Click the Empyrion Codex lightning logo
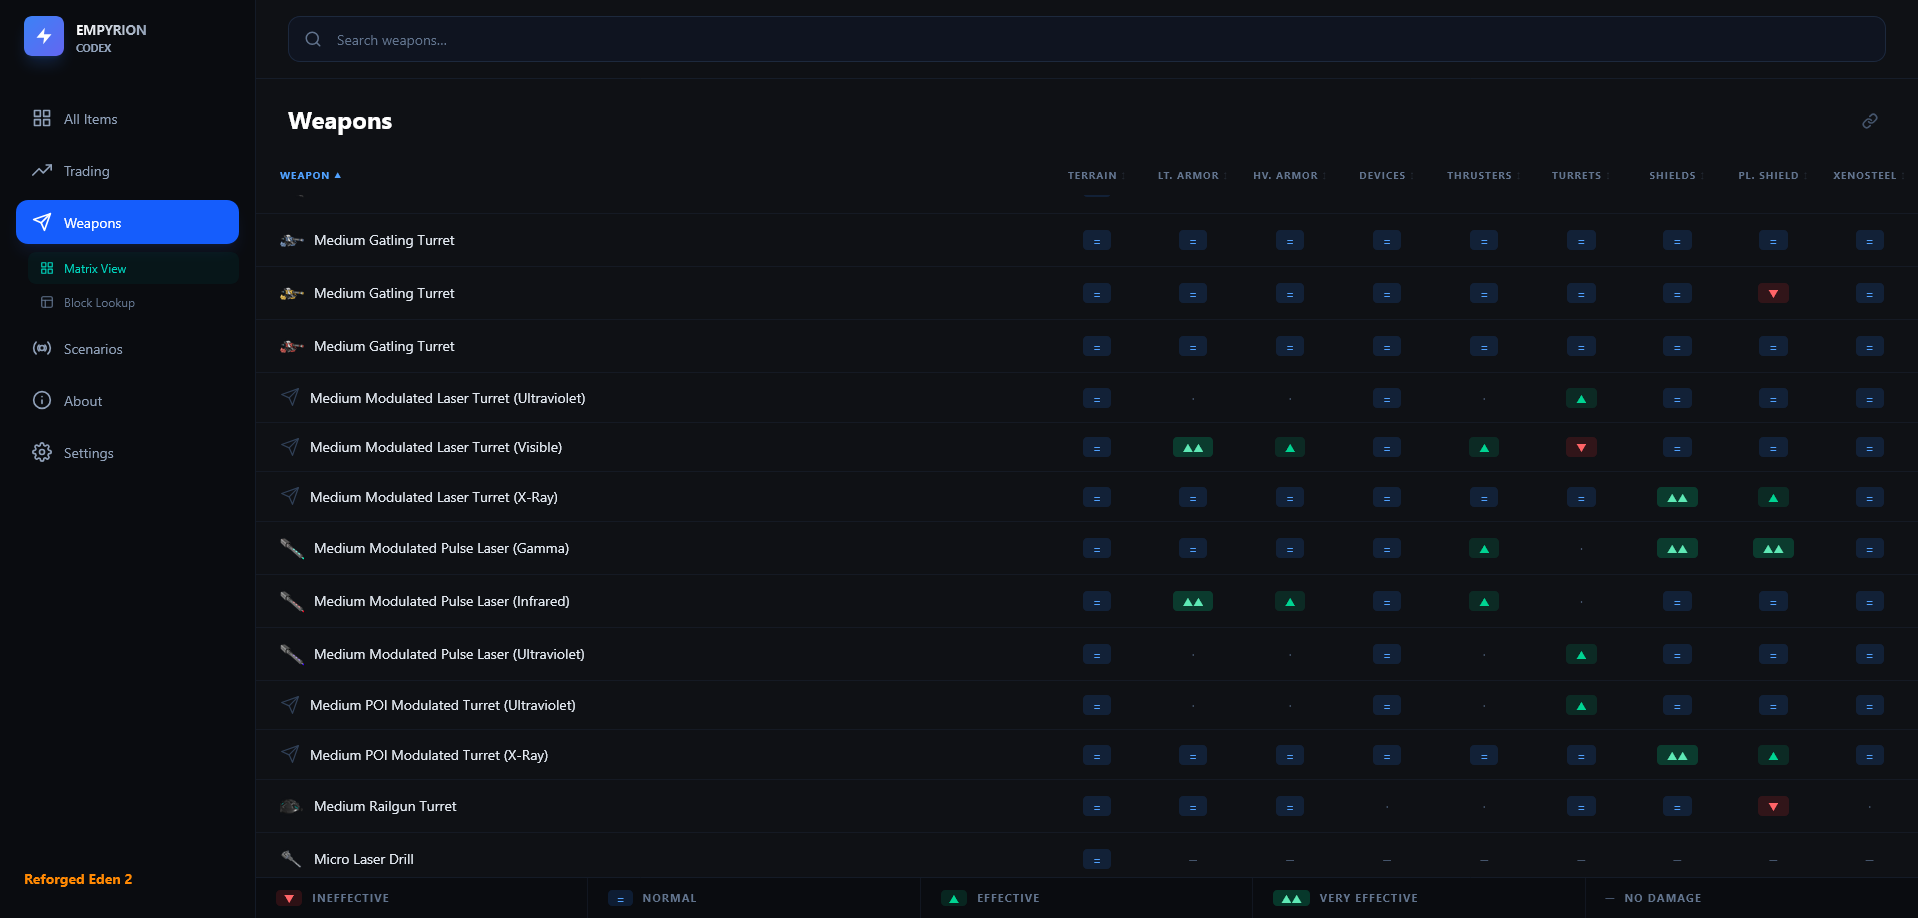This screenshot has width=1918, height=918. [x=44, y=37]
